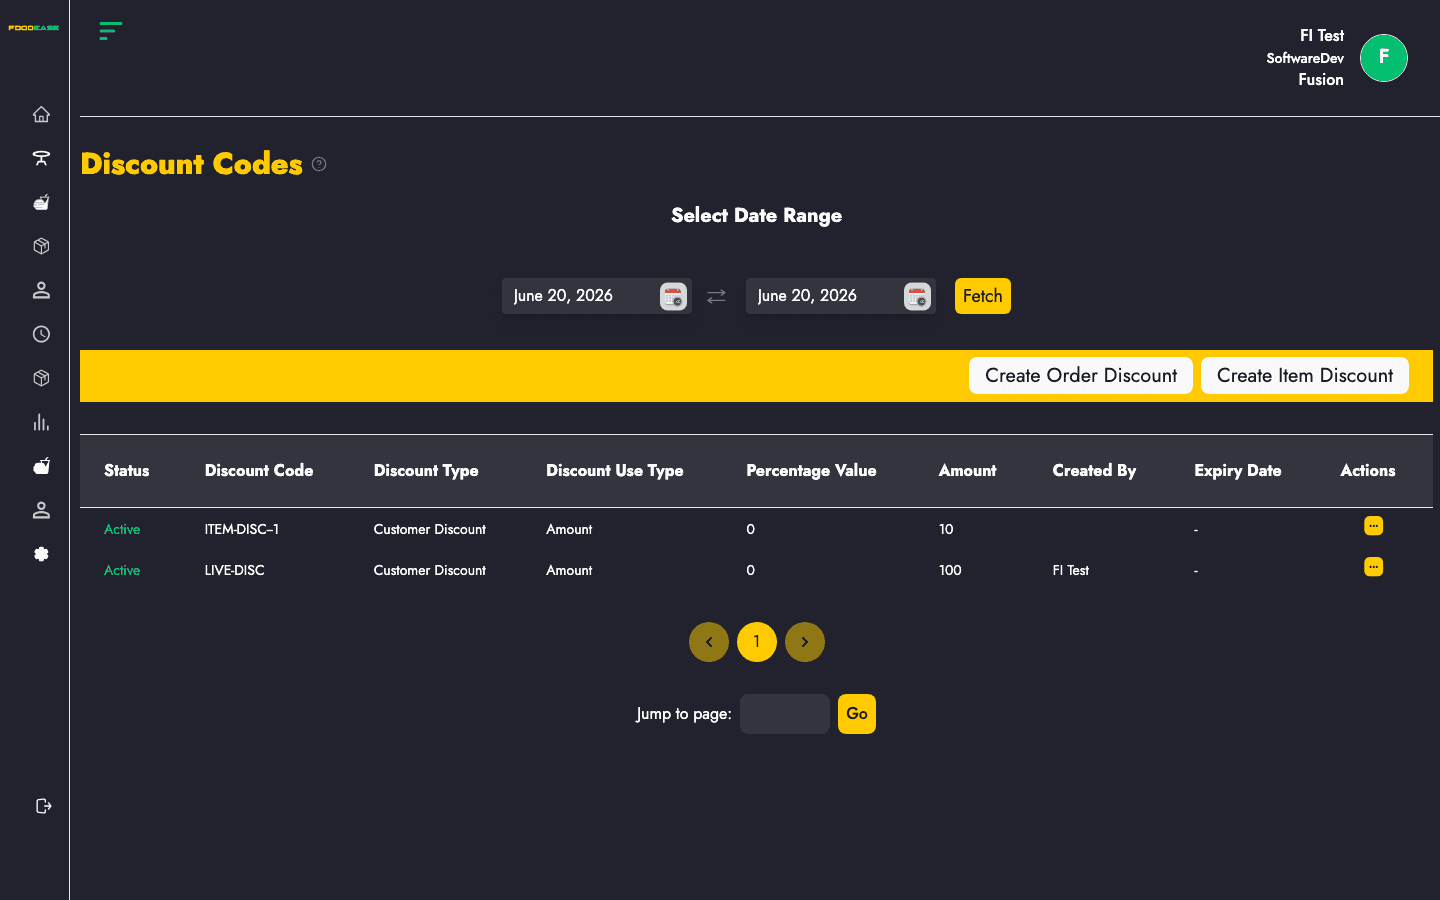Image resolution: width=1440 pixels, height=900 pixels.
Task: Open the settings gear icon in sidebar
Action: (41, 554)
